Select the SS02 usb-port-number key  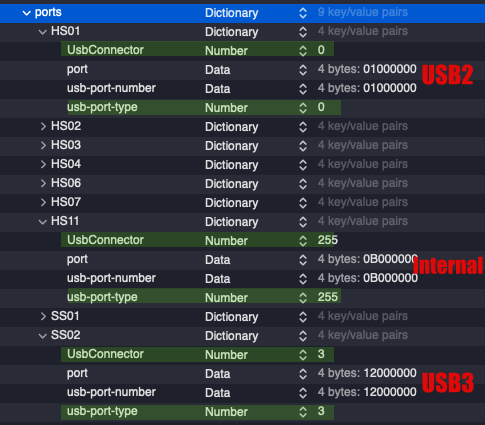point(111,392)
